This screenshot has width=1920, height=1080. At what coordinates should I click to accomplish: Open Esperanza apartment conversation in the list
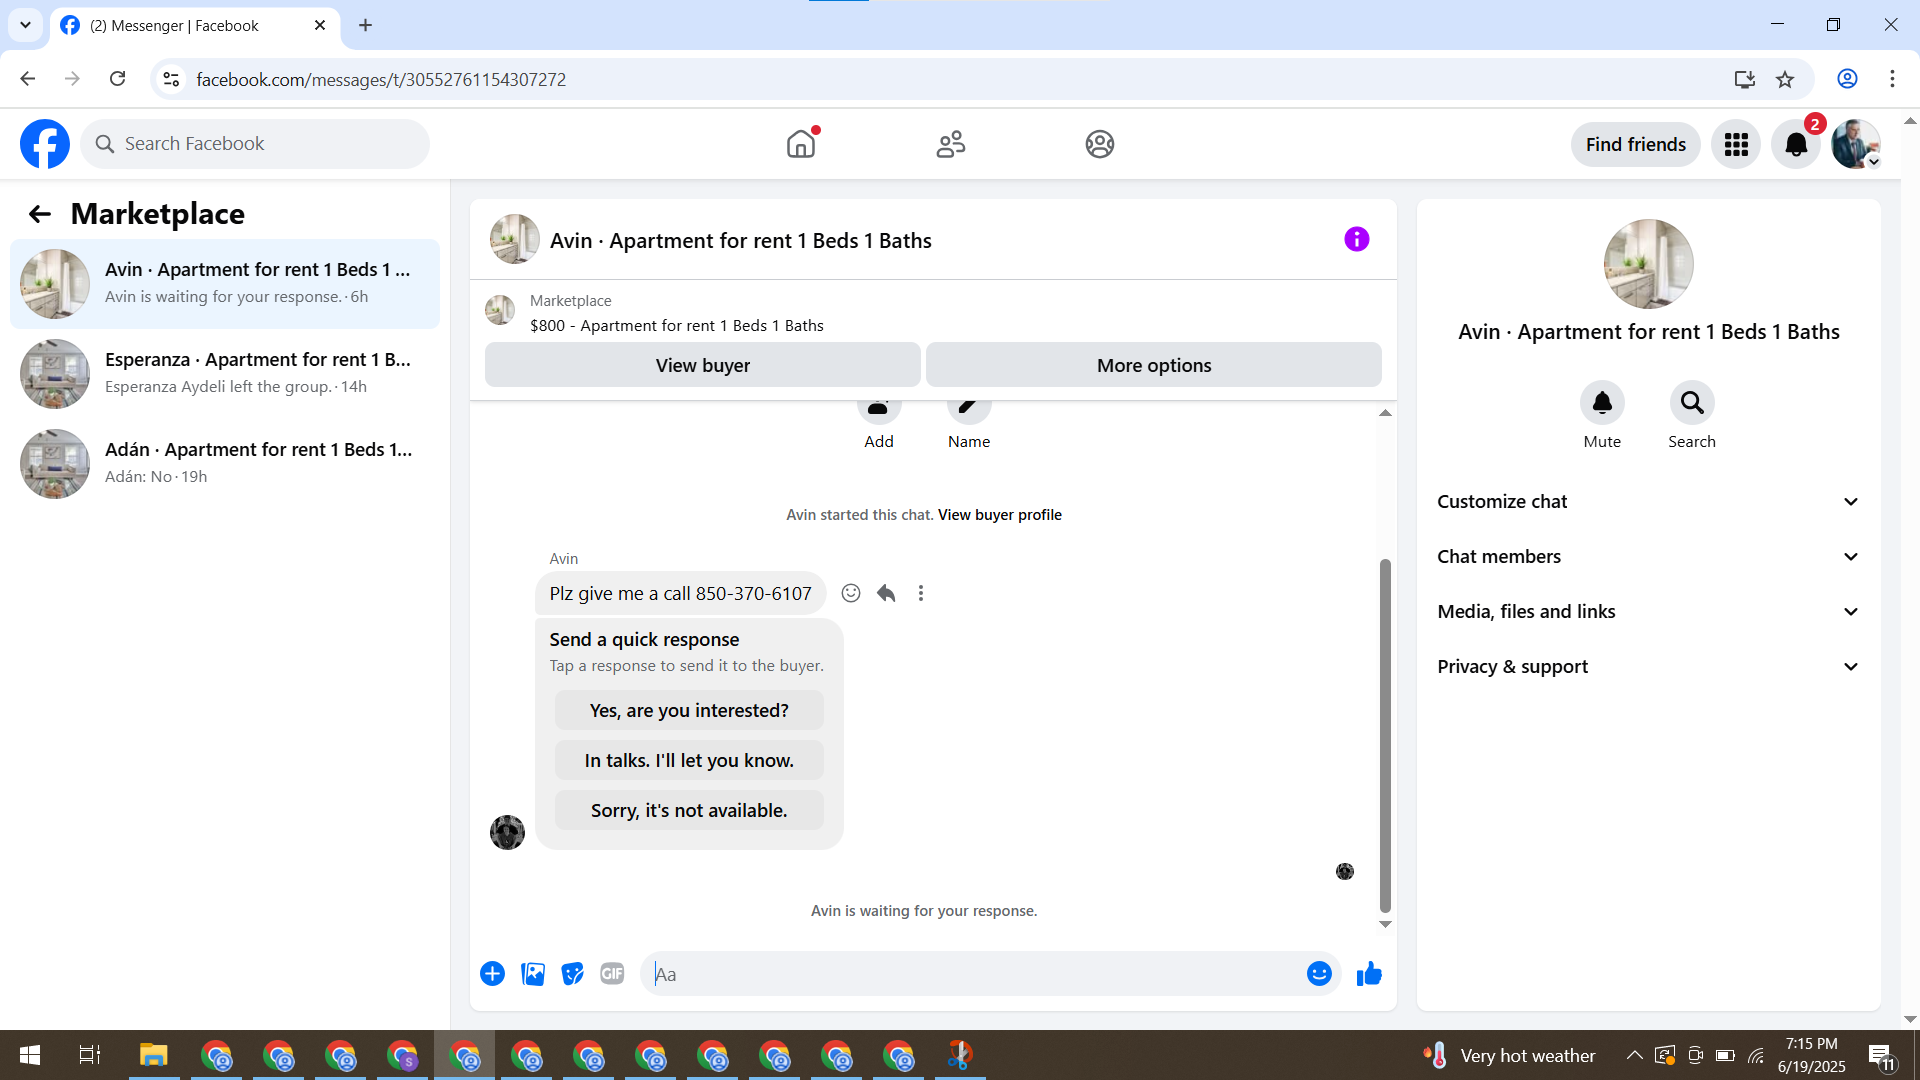225,374
